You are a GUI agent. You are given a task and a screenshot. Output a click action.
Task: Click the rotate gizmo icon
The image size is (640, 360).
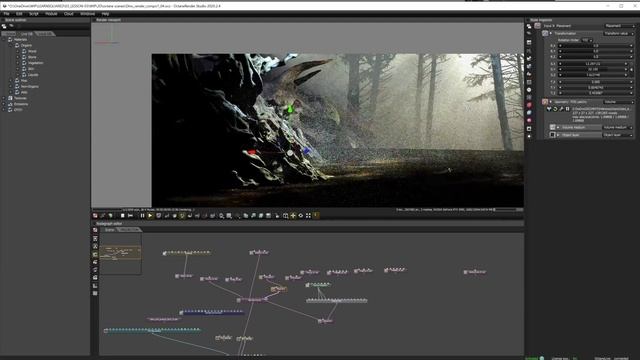click(301, 216)
